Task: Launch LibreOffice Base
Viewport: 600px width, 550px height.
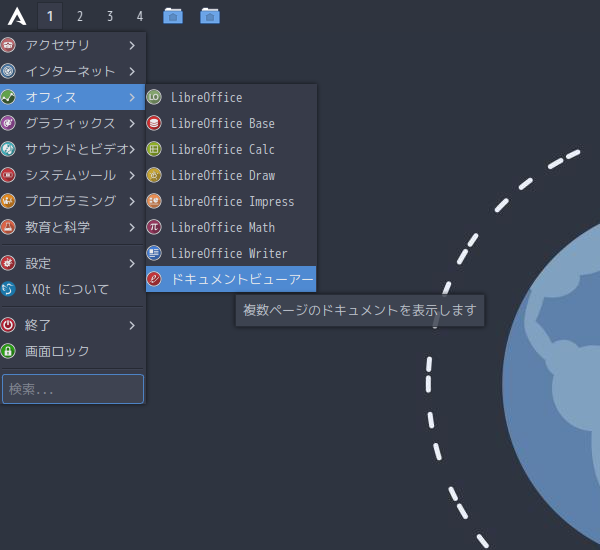Action: [231, 123]
